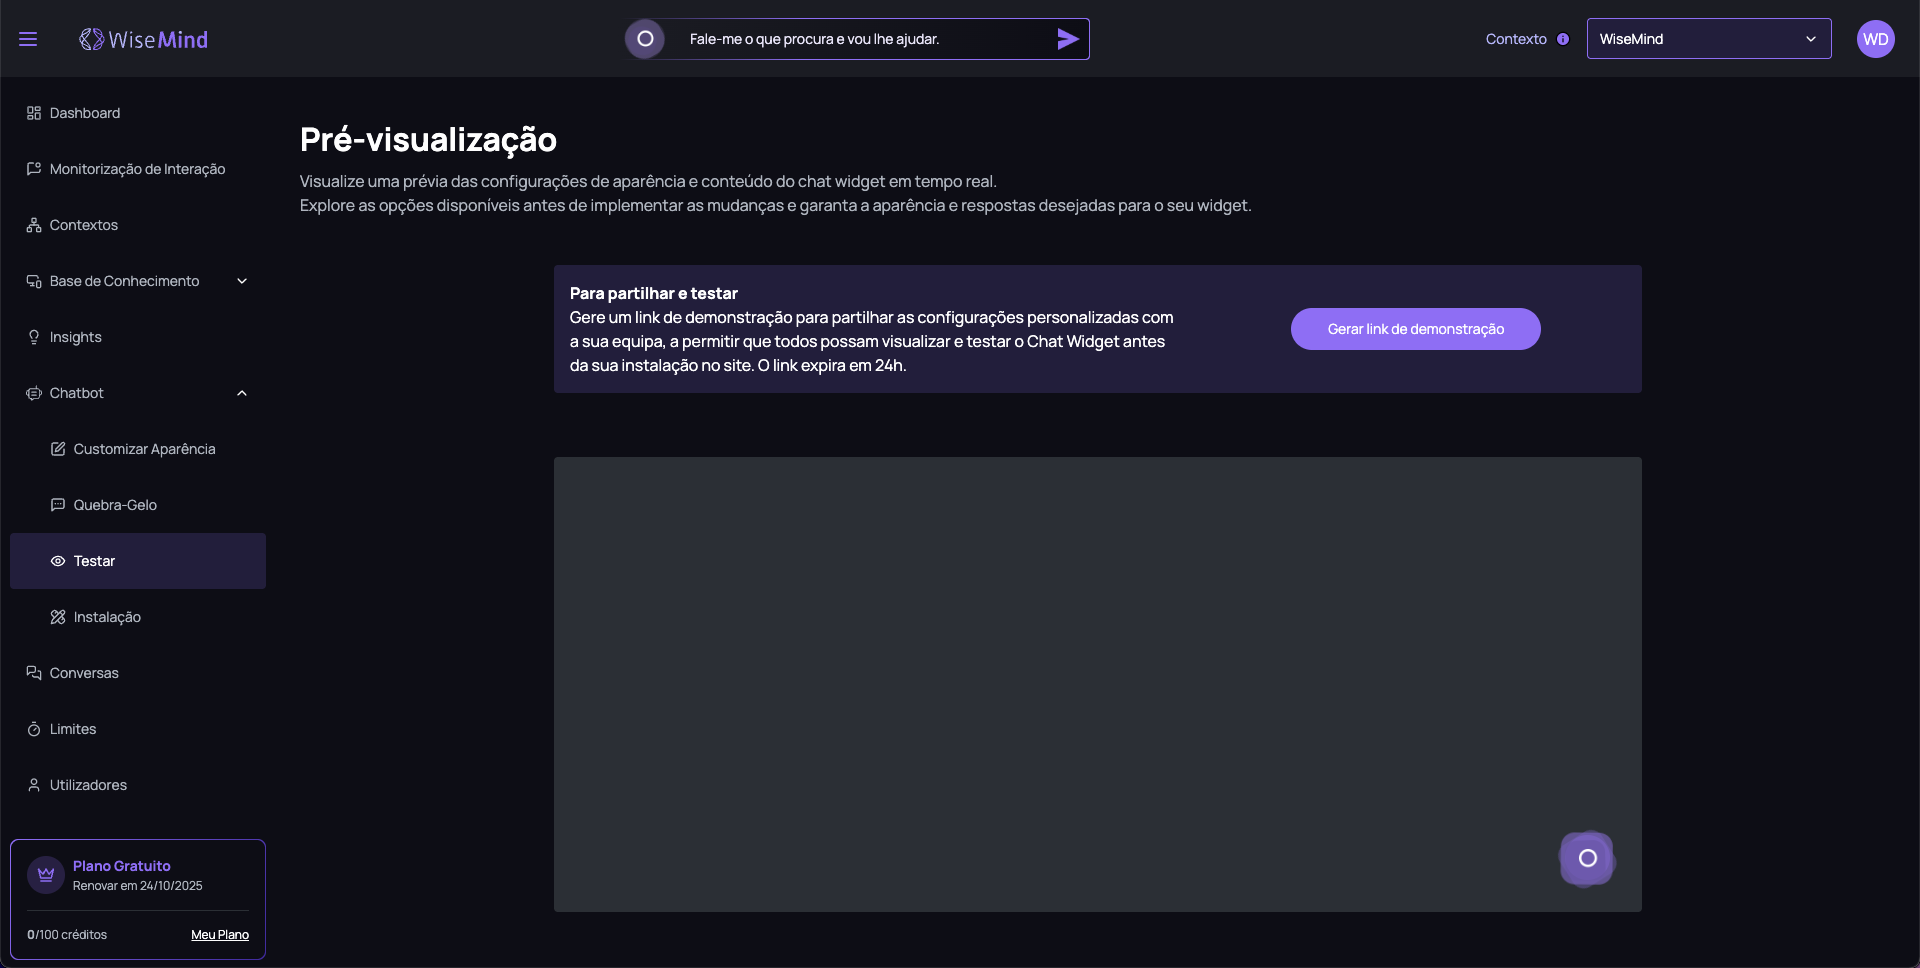Open the Quebra-Gelo menu item
1920x968 pixels.
click(115, 505)
